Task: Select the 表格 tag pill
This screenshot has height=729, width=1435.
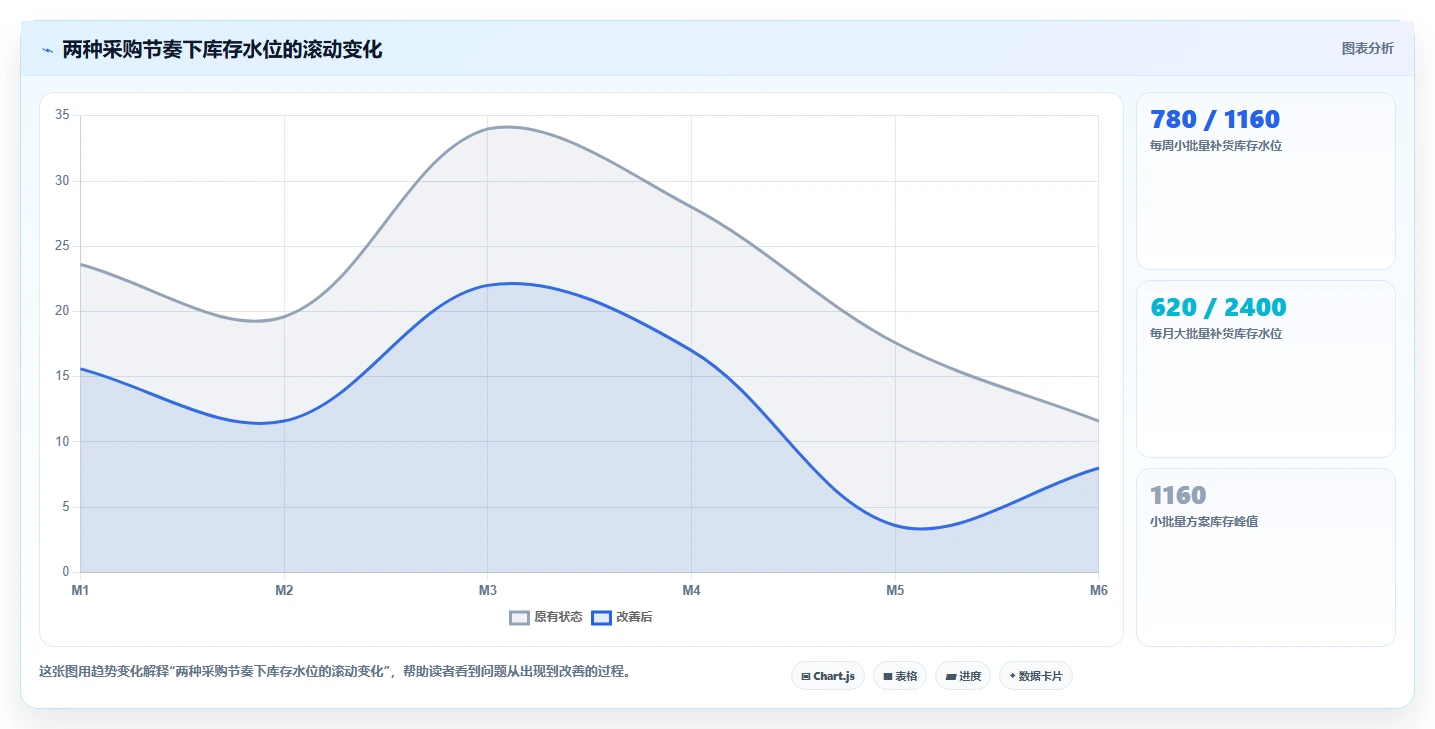Action: point(900,676)
